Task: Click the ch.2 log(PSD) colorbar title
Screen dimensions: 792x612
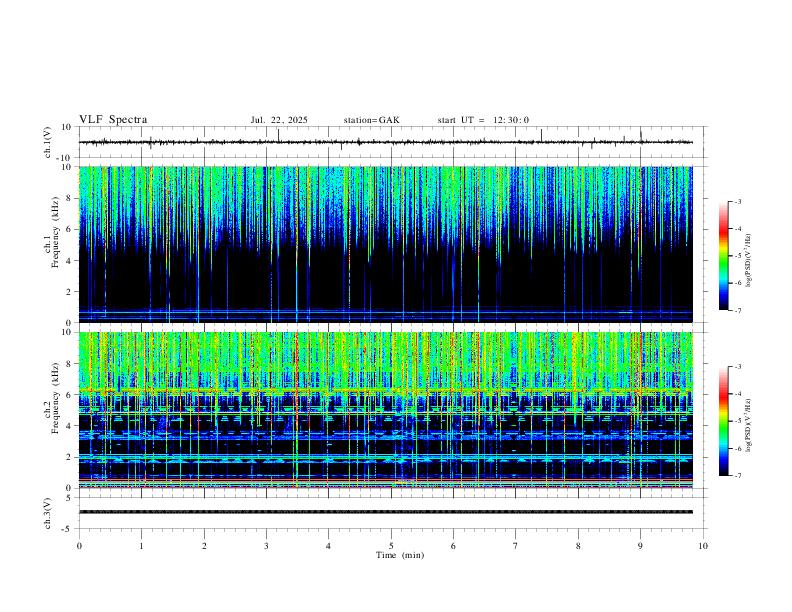Action: (749, 425)
